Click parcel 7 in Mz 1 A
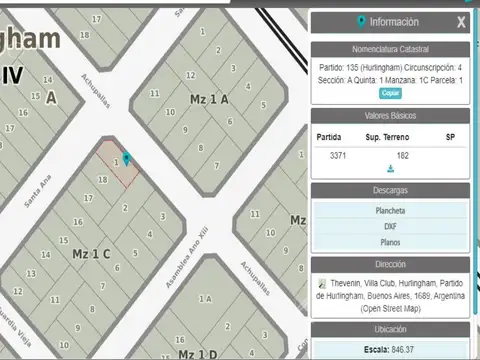 click(x=217, y=166)
